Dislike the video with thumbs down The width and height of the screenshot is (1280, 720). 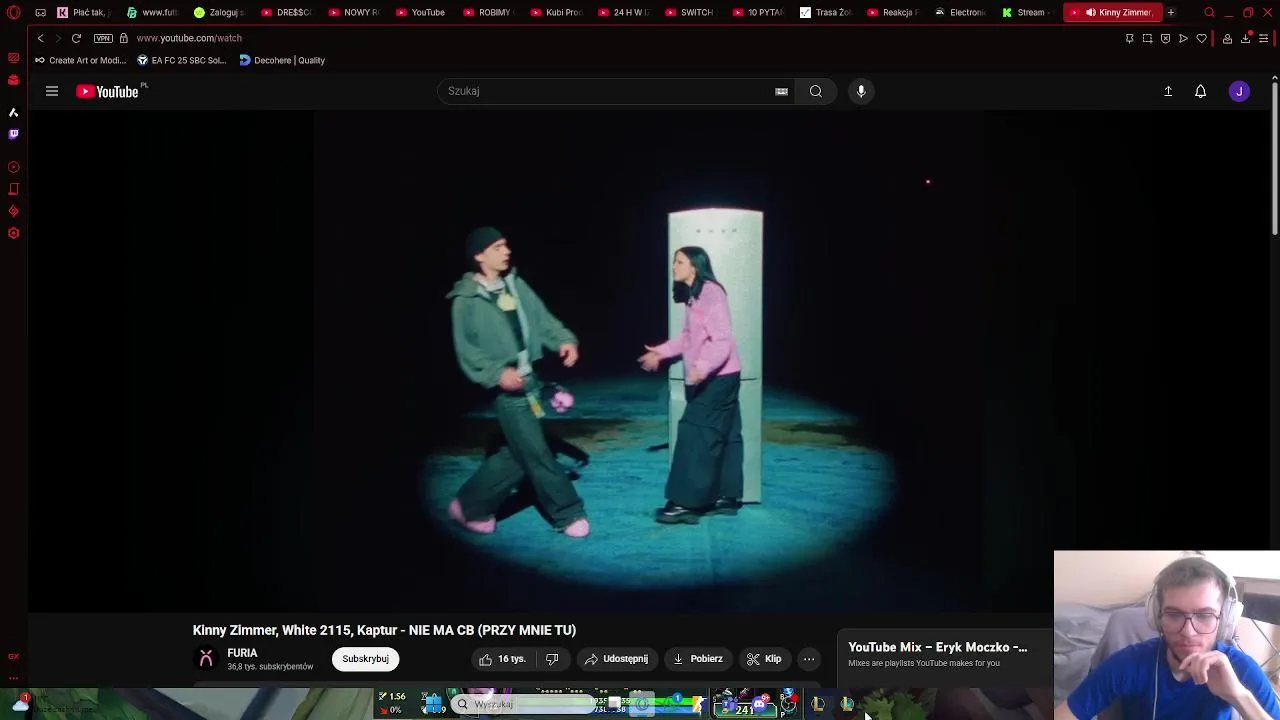pyautogui.click(x=552, y=659)
